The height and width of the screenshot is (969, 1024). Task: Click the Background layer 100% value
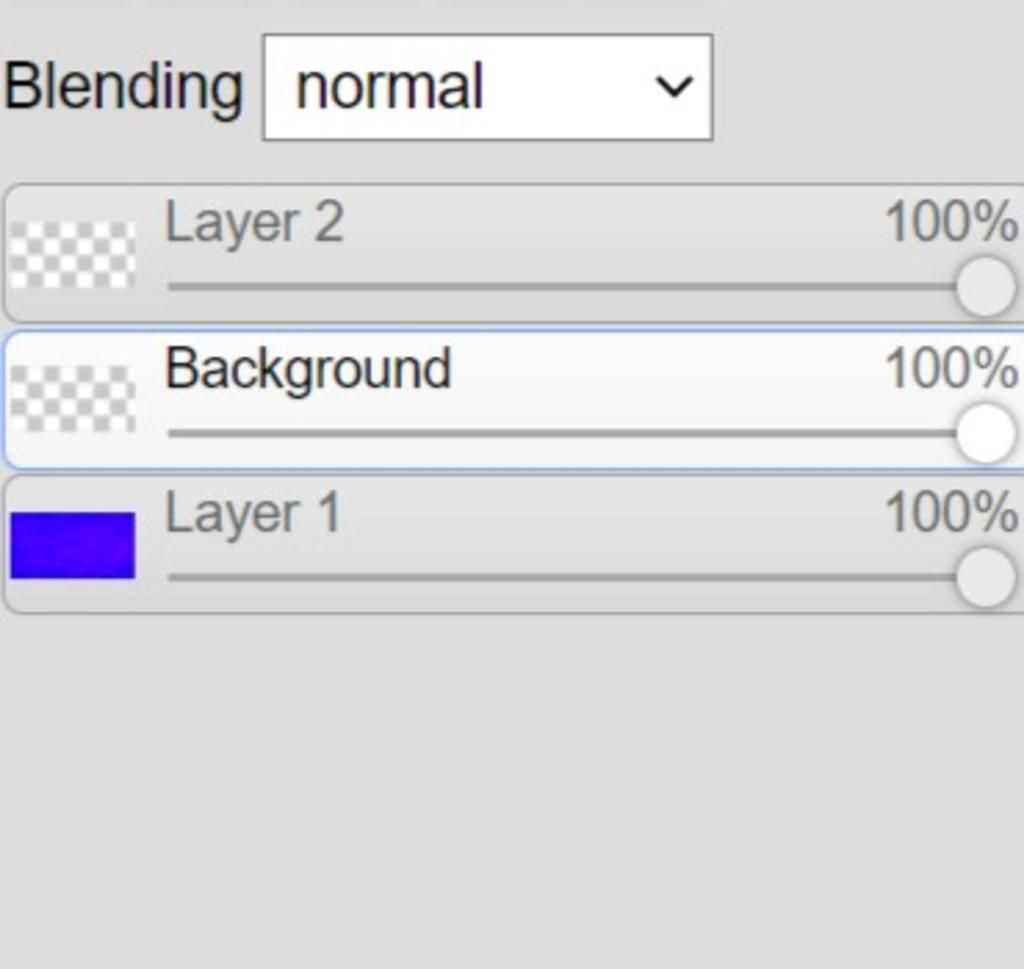pyautogui.click(x=951, y=368)
